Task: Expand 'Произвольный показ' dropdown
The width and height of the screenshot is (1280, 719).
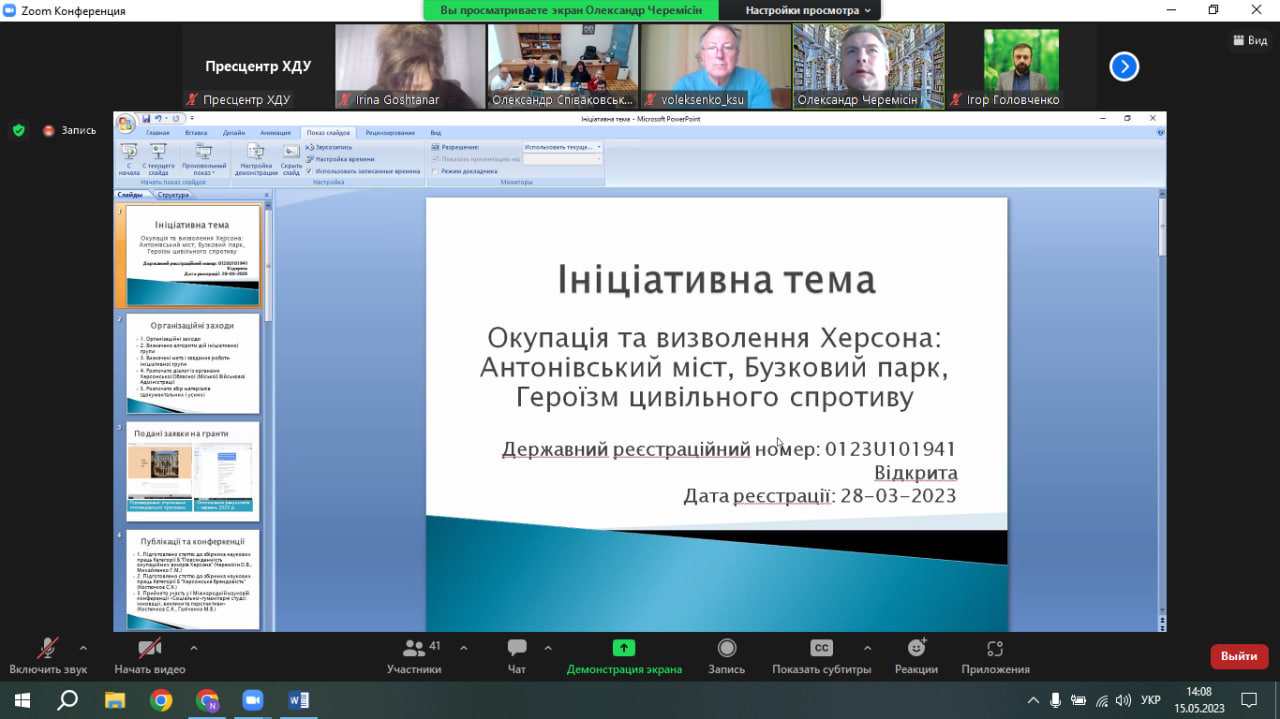Action: 204,159
